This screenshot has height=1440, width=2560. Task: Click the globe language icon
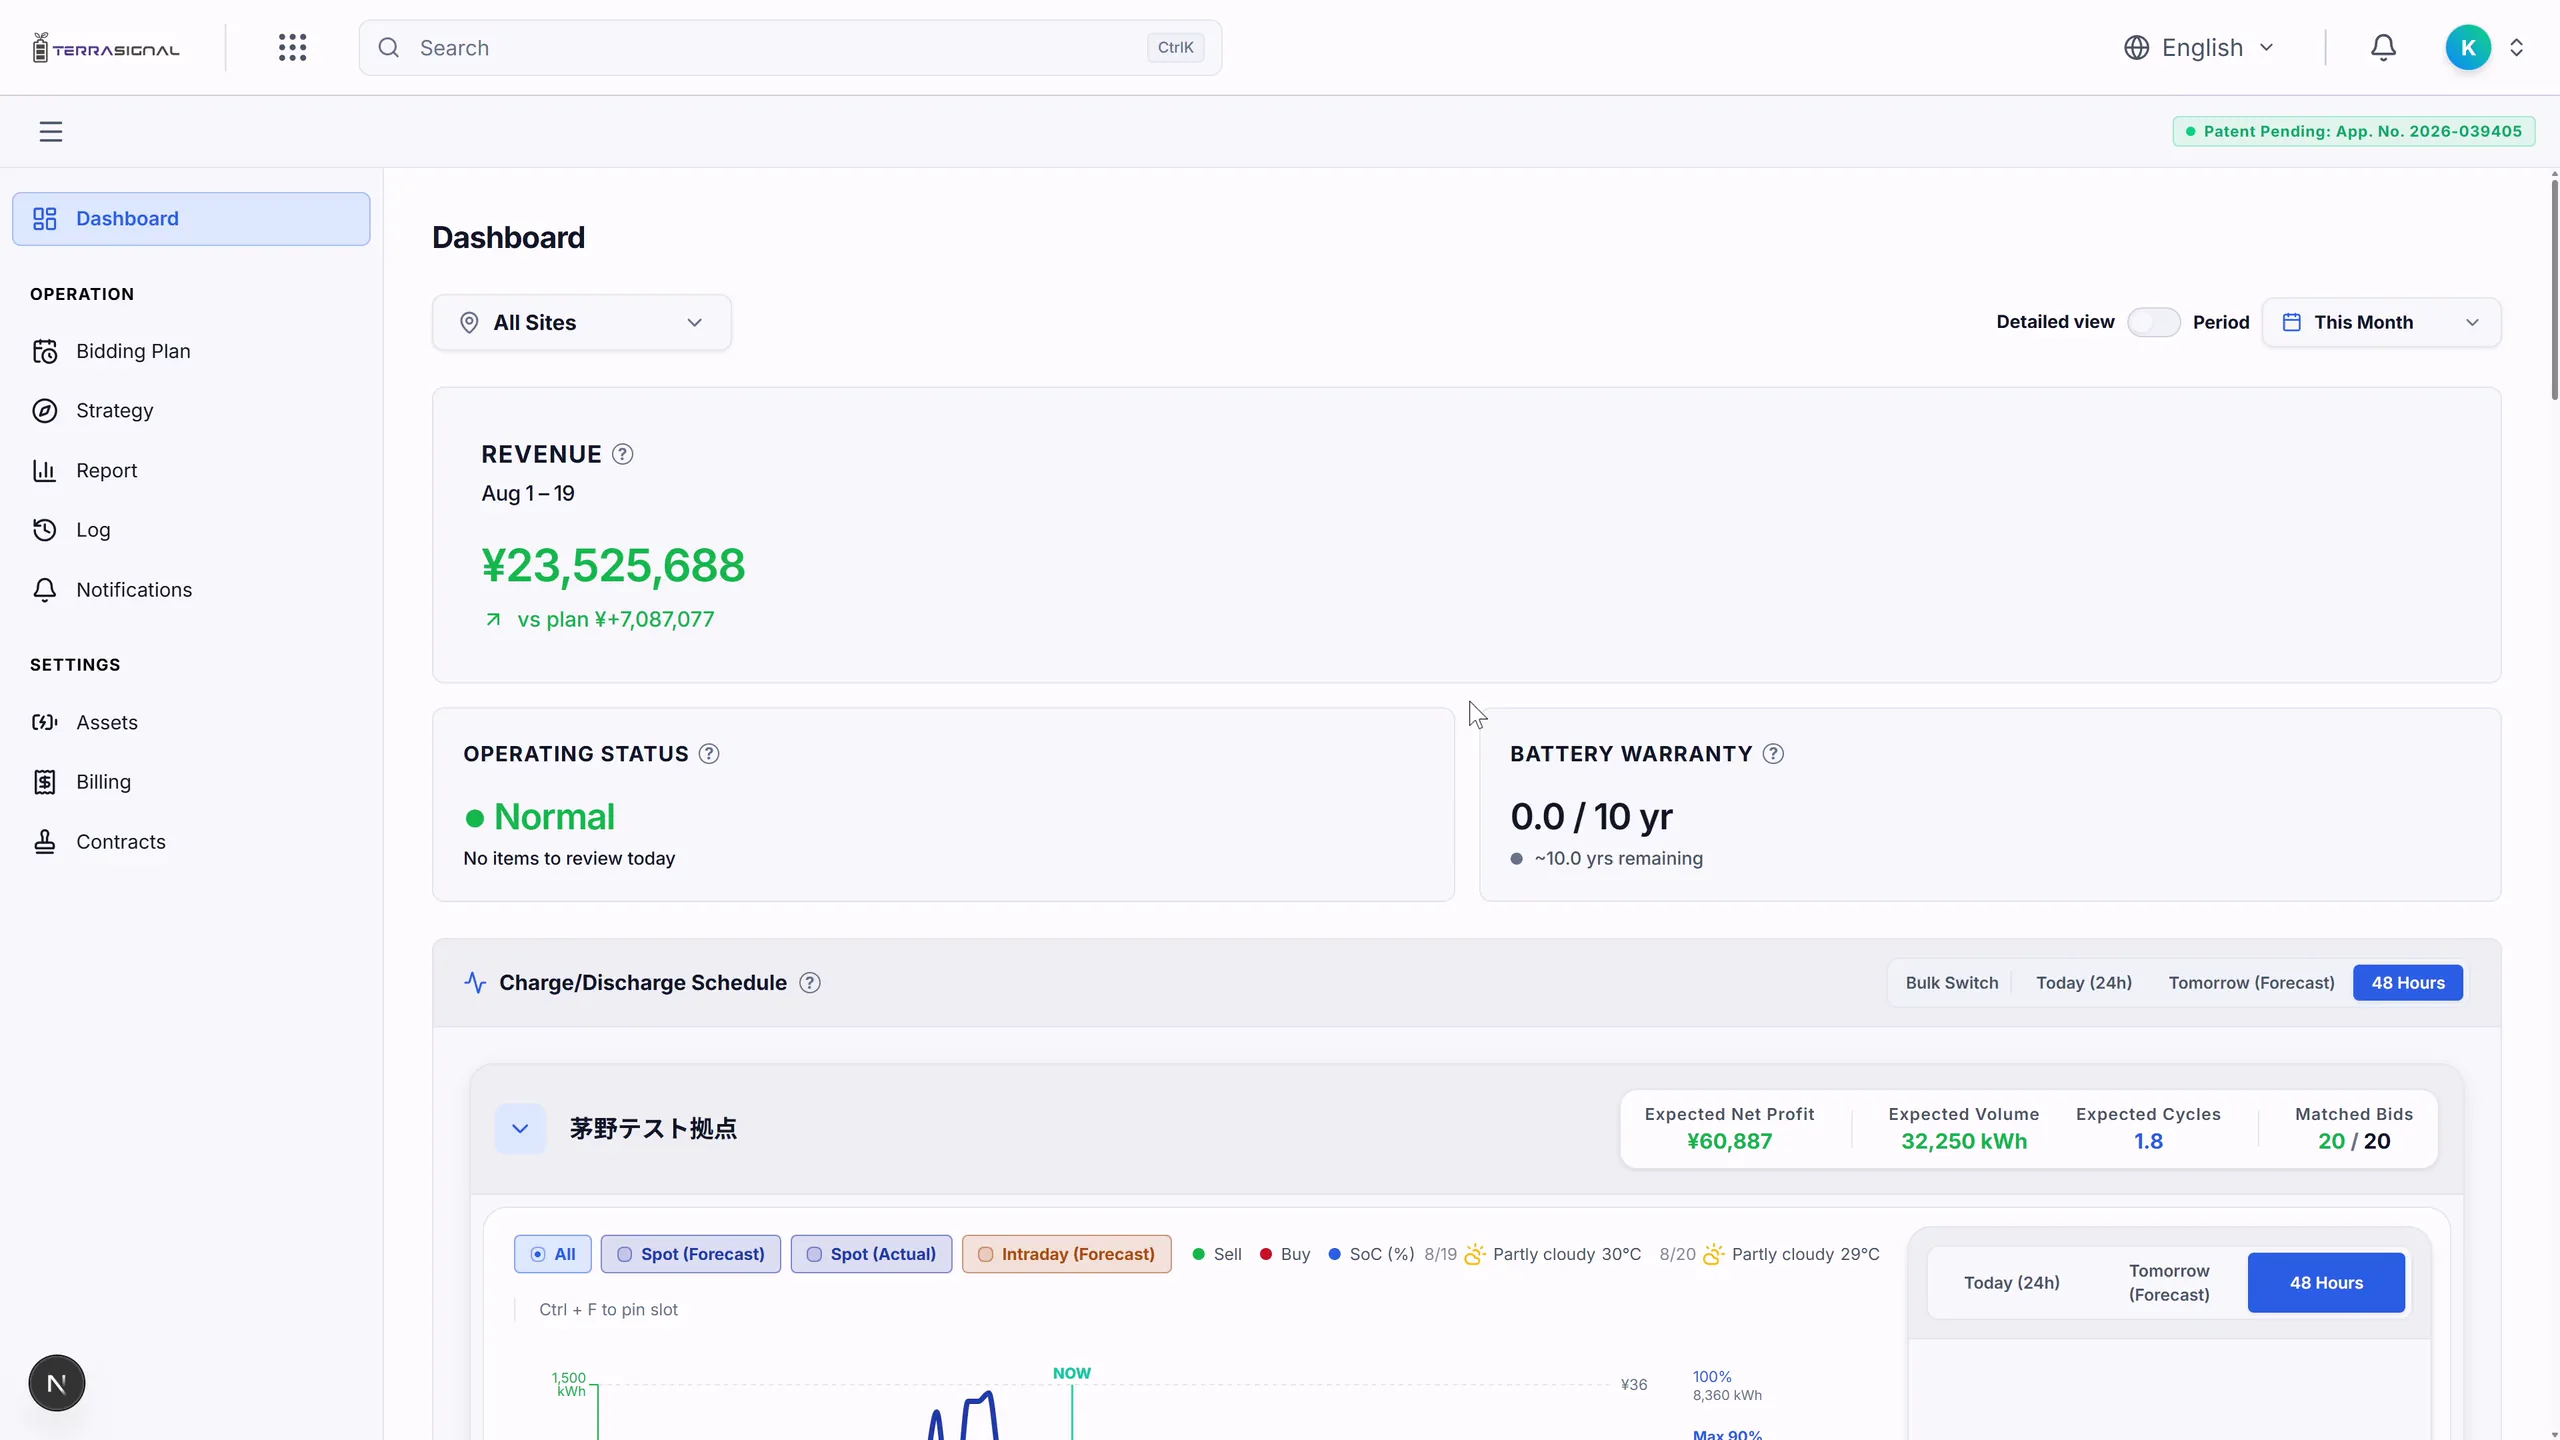click(2136, 48)
